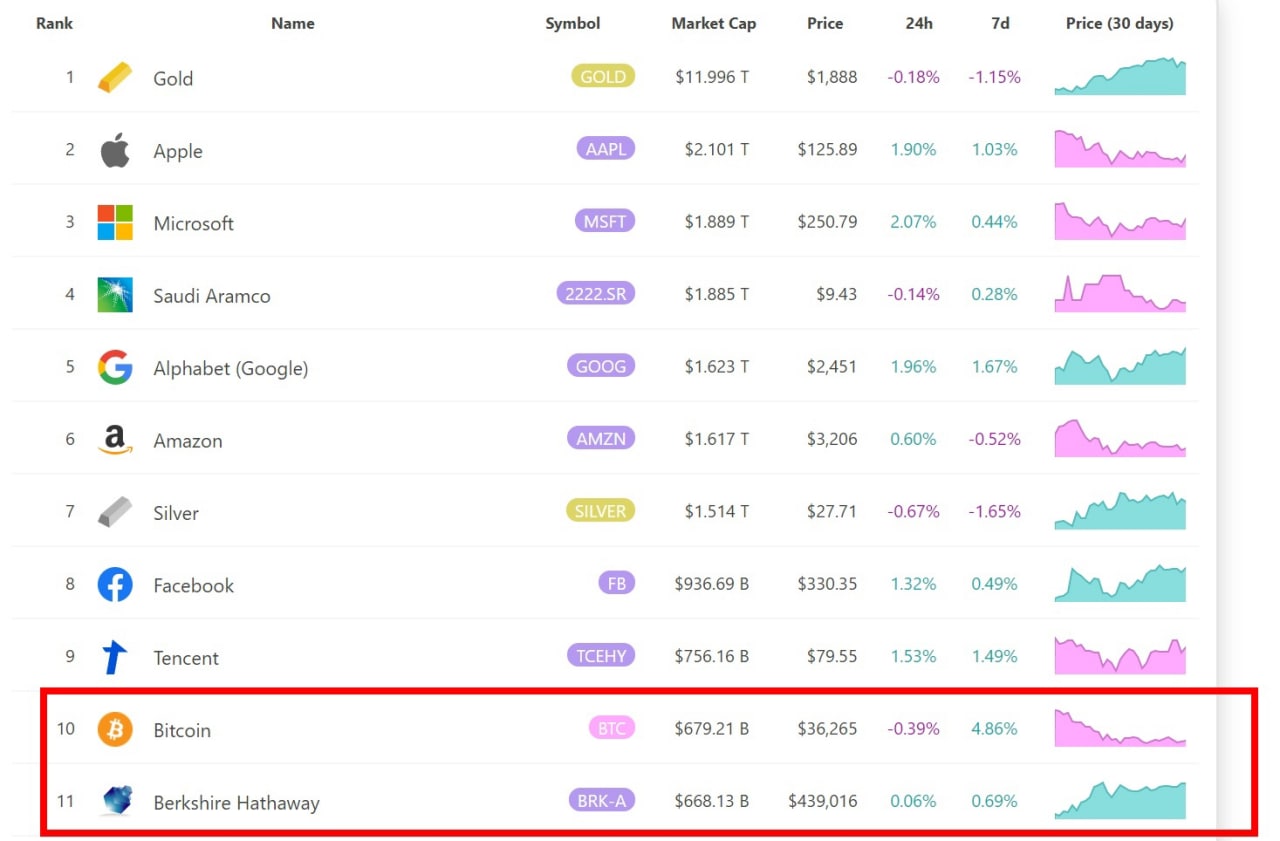
Task: Open Berkshire Hathaway's 30-day price chart
Action: tap(1120, 800)
